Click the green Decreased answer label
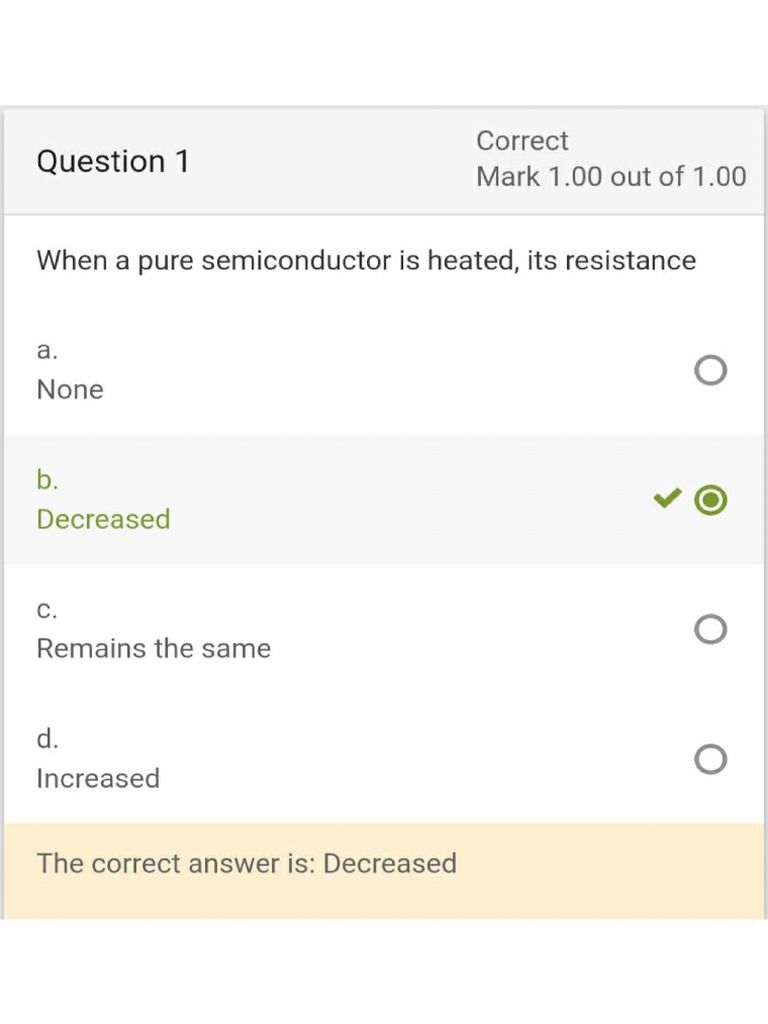The image size is (768, 1024). [x=103, y=519]
